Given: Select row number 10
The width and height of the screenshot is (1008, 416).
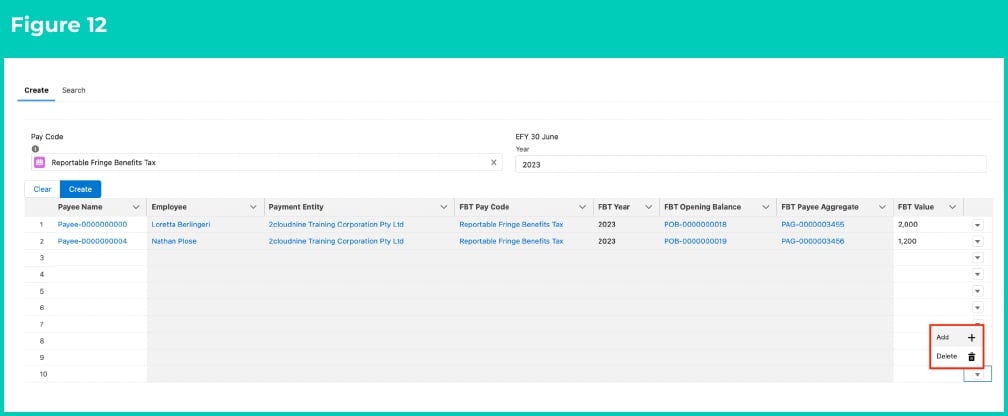Looking at the screenshot, I should [x=42, y=374].
